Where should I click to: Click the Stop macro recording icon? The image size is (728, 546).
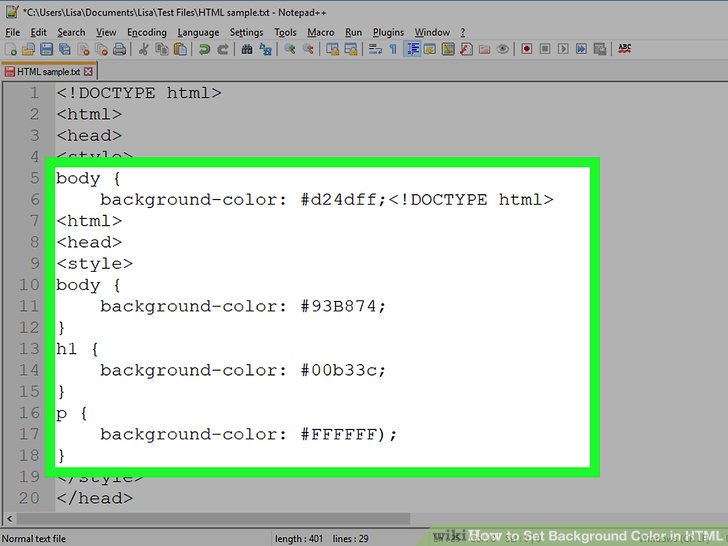pos(545,49)
